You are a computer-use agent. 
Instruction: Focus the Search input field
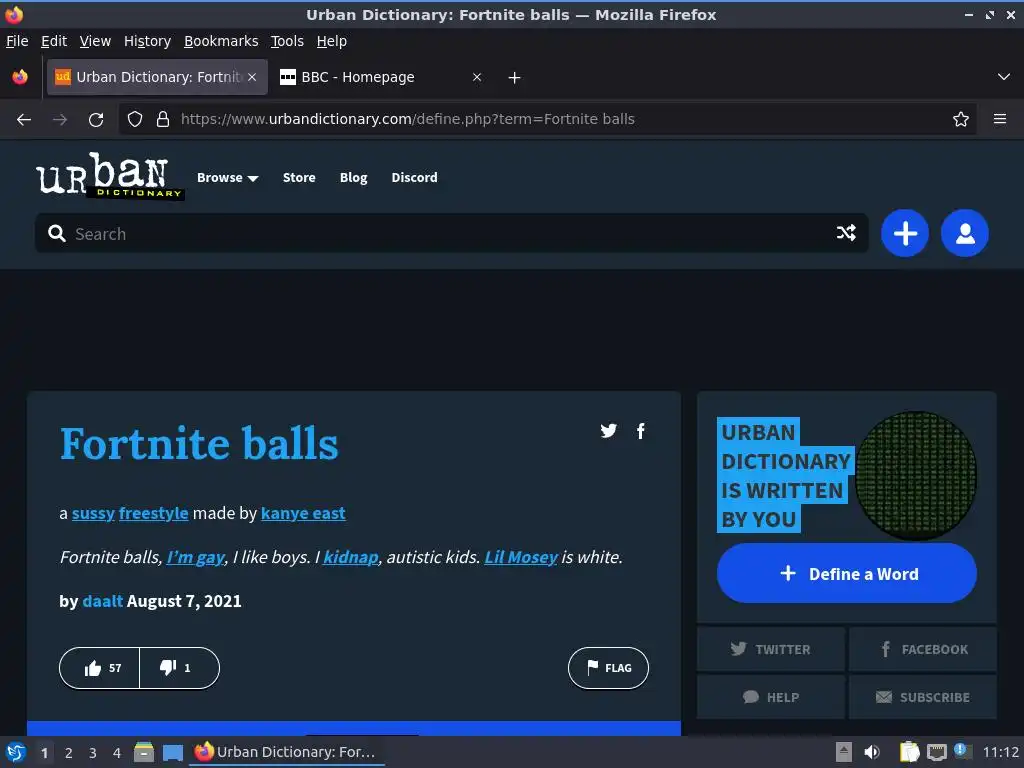[451, 233]
